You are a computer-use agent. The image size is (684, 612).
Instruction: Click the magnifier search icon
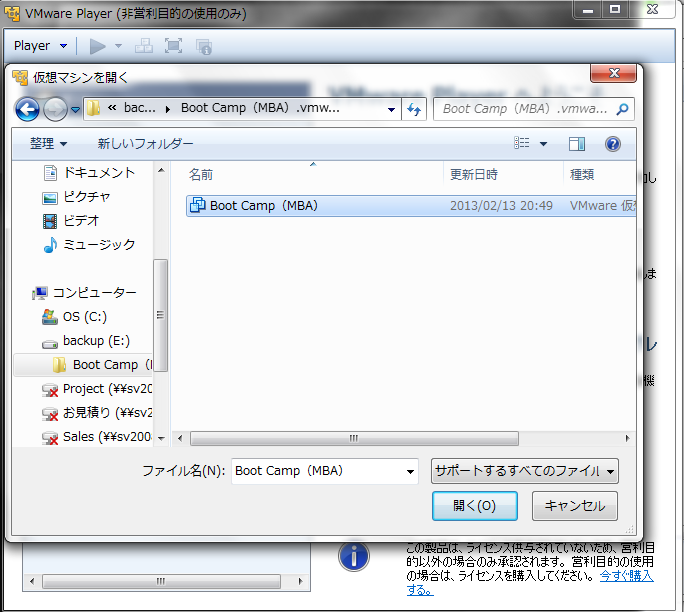[x=622, y=109]
